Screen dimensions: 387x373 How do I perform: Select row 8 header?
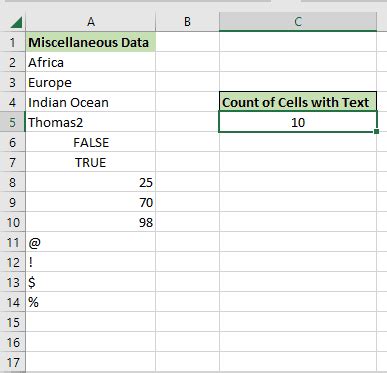pyautogui.click(x=13, y=182)
